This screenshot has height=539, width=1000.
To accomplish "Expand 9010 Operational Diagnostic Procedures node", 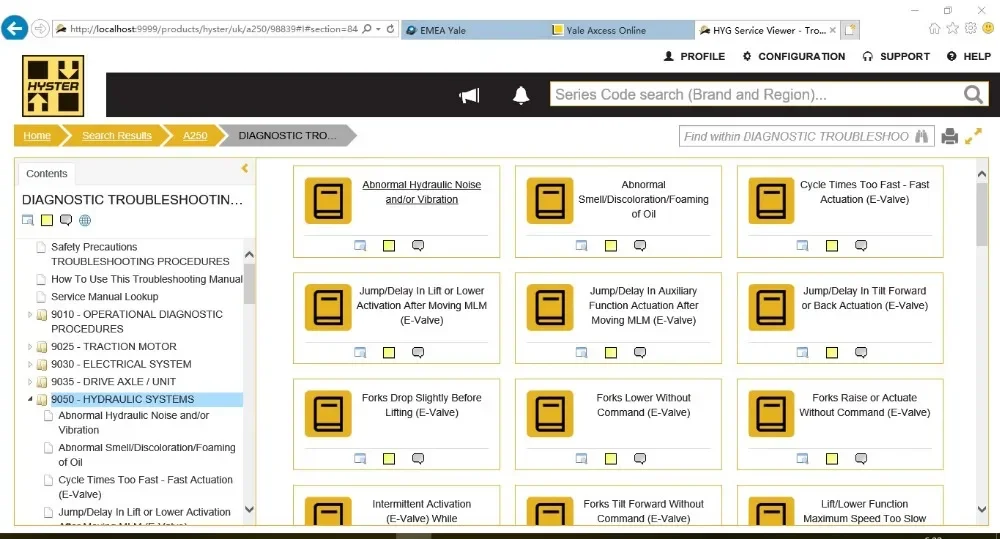I will click(29, 314).
